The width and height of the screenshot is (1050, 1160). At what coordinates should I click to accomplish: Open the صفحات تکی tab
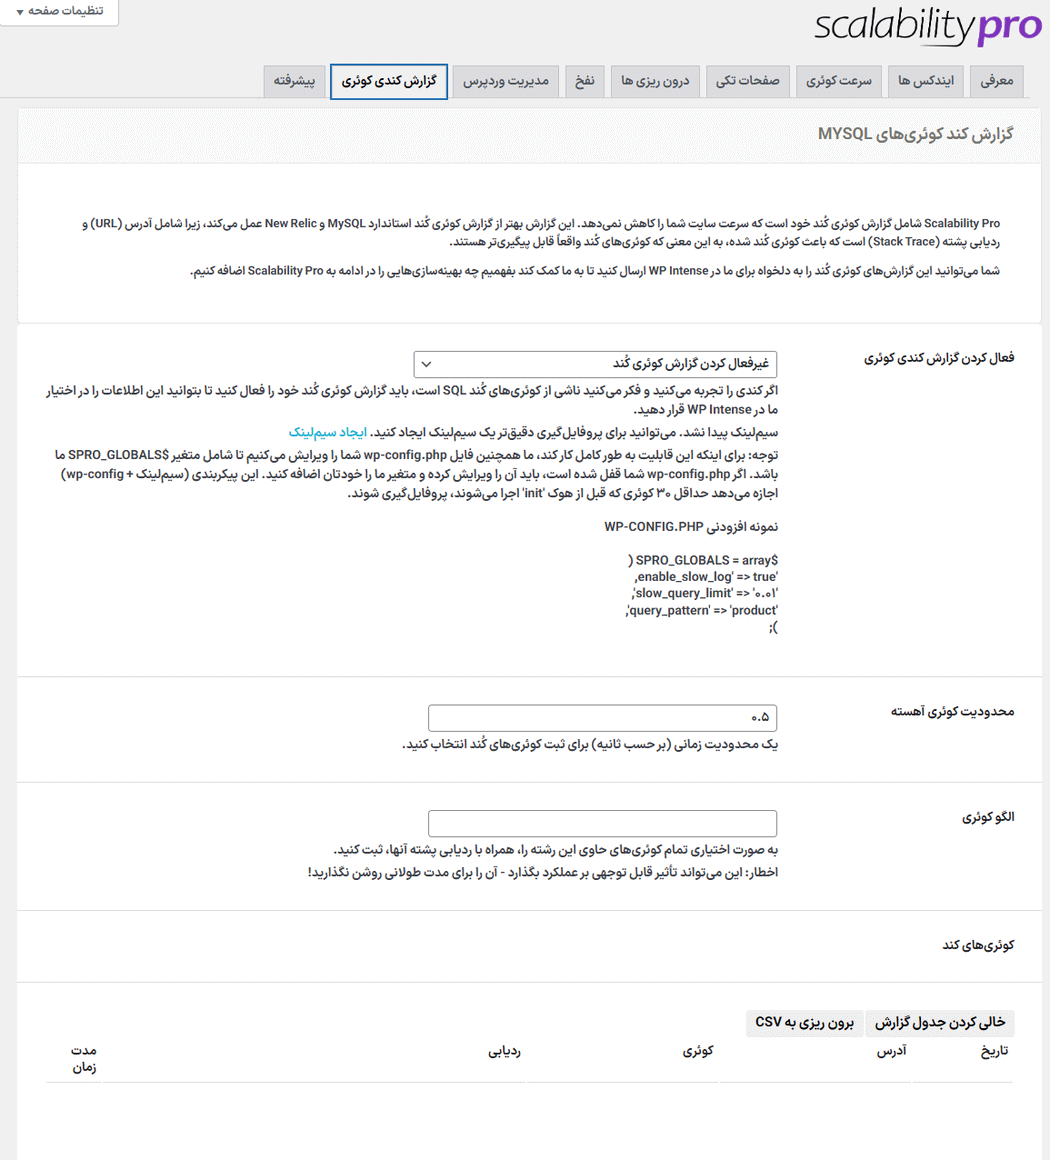pos(747,81)
